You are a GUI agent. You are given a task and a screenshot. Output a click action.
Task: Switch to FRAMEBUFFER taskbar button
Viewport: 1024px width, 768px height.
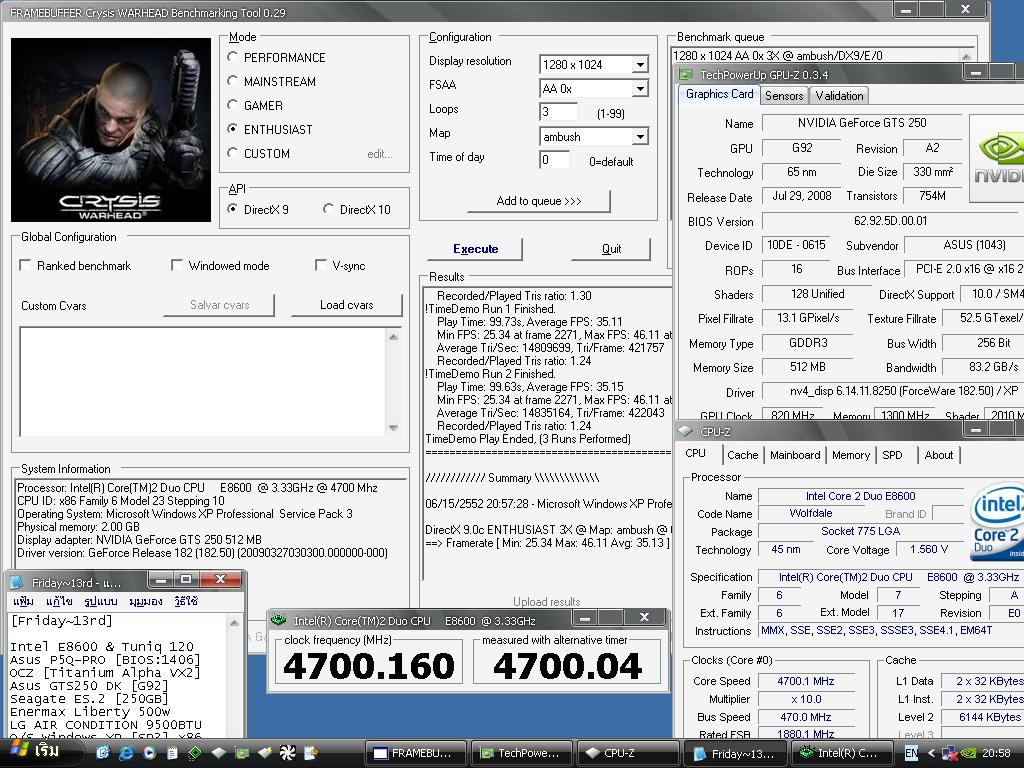click(x=415, y=753)
